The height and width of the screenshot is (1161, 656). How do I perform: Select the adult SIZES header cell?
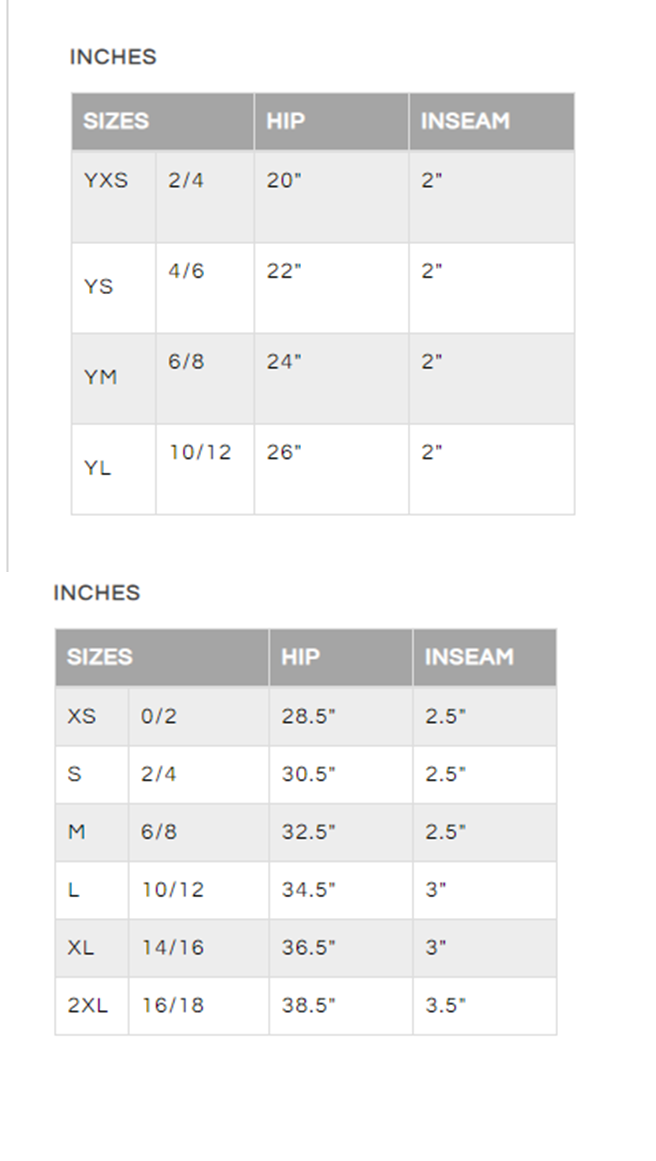pyautogui.click(x=162, y=658)
